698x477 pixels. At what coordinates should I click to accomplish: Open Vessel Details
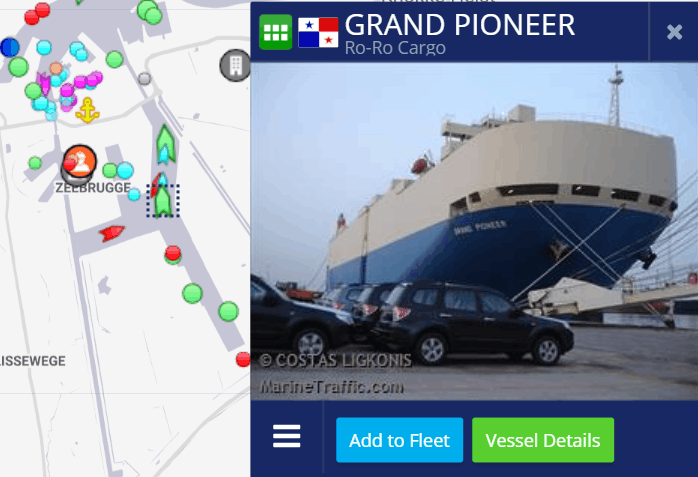pos(543,440)
